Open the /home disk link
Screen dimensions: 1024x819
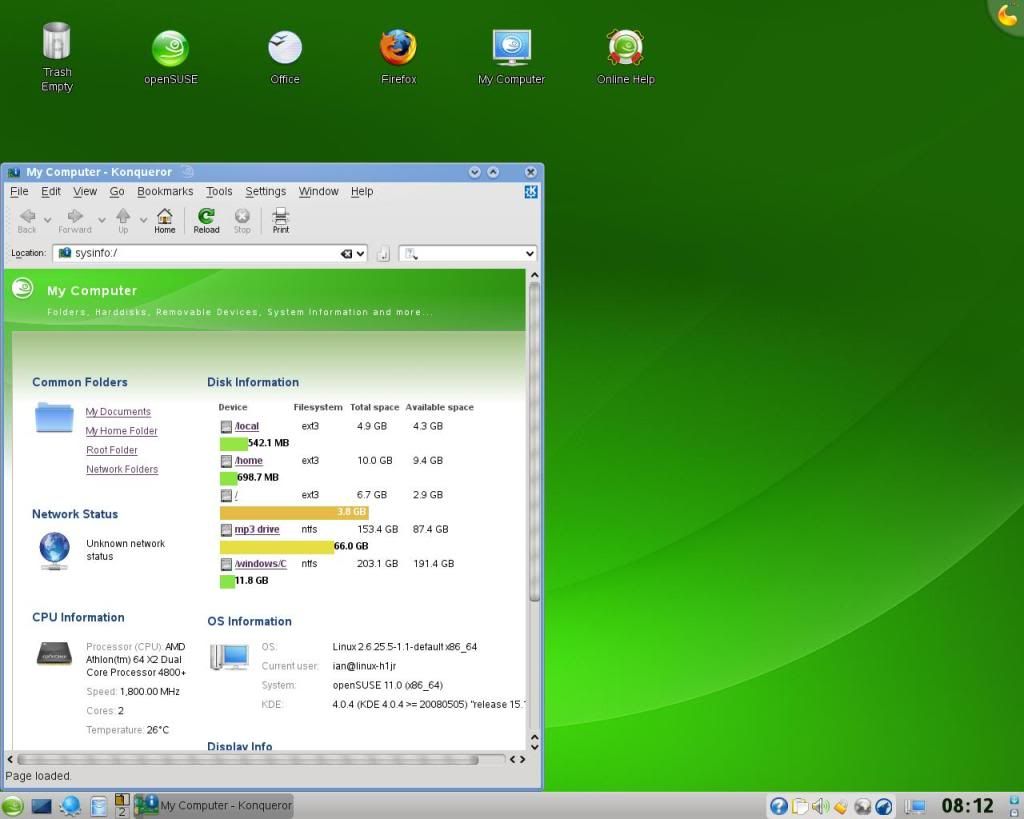[249, 460]
